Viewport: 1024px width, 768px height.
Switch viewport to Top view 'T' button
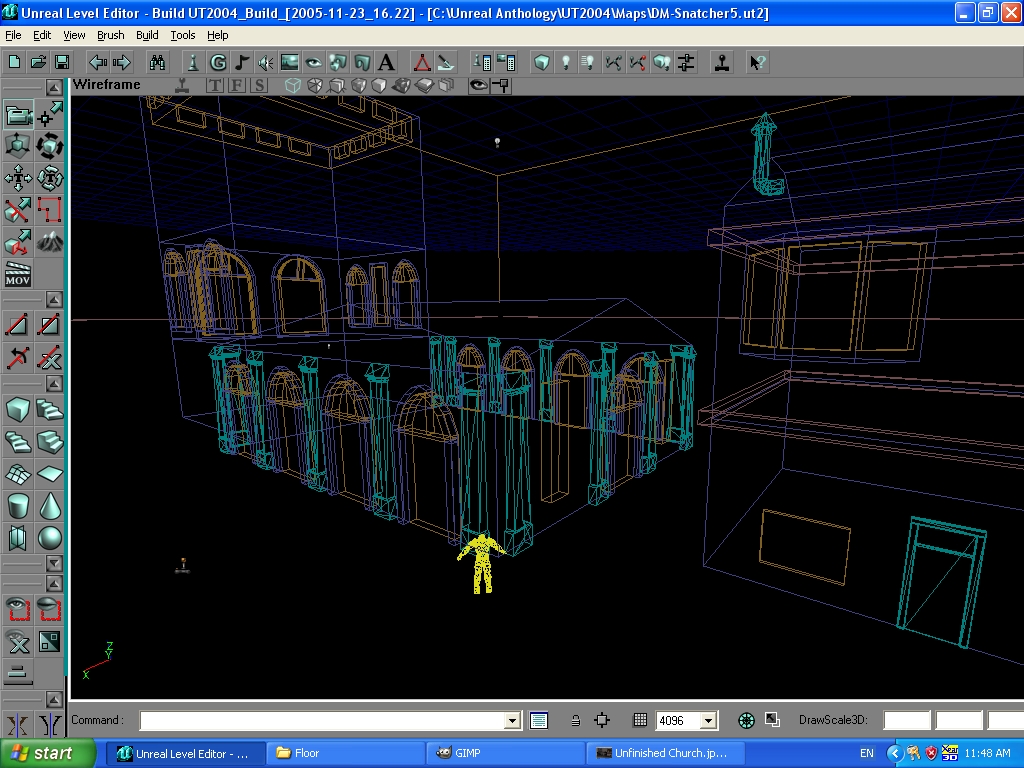(214, 85)
